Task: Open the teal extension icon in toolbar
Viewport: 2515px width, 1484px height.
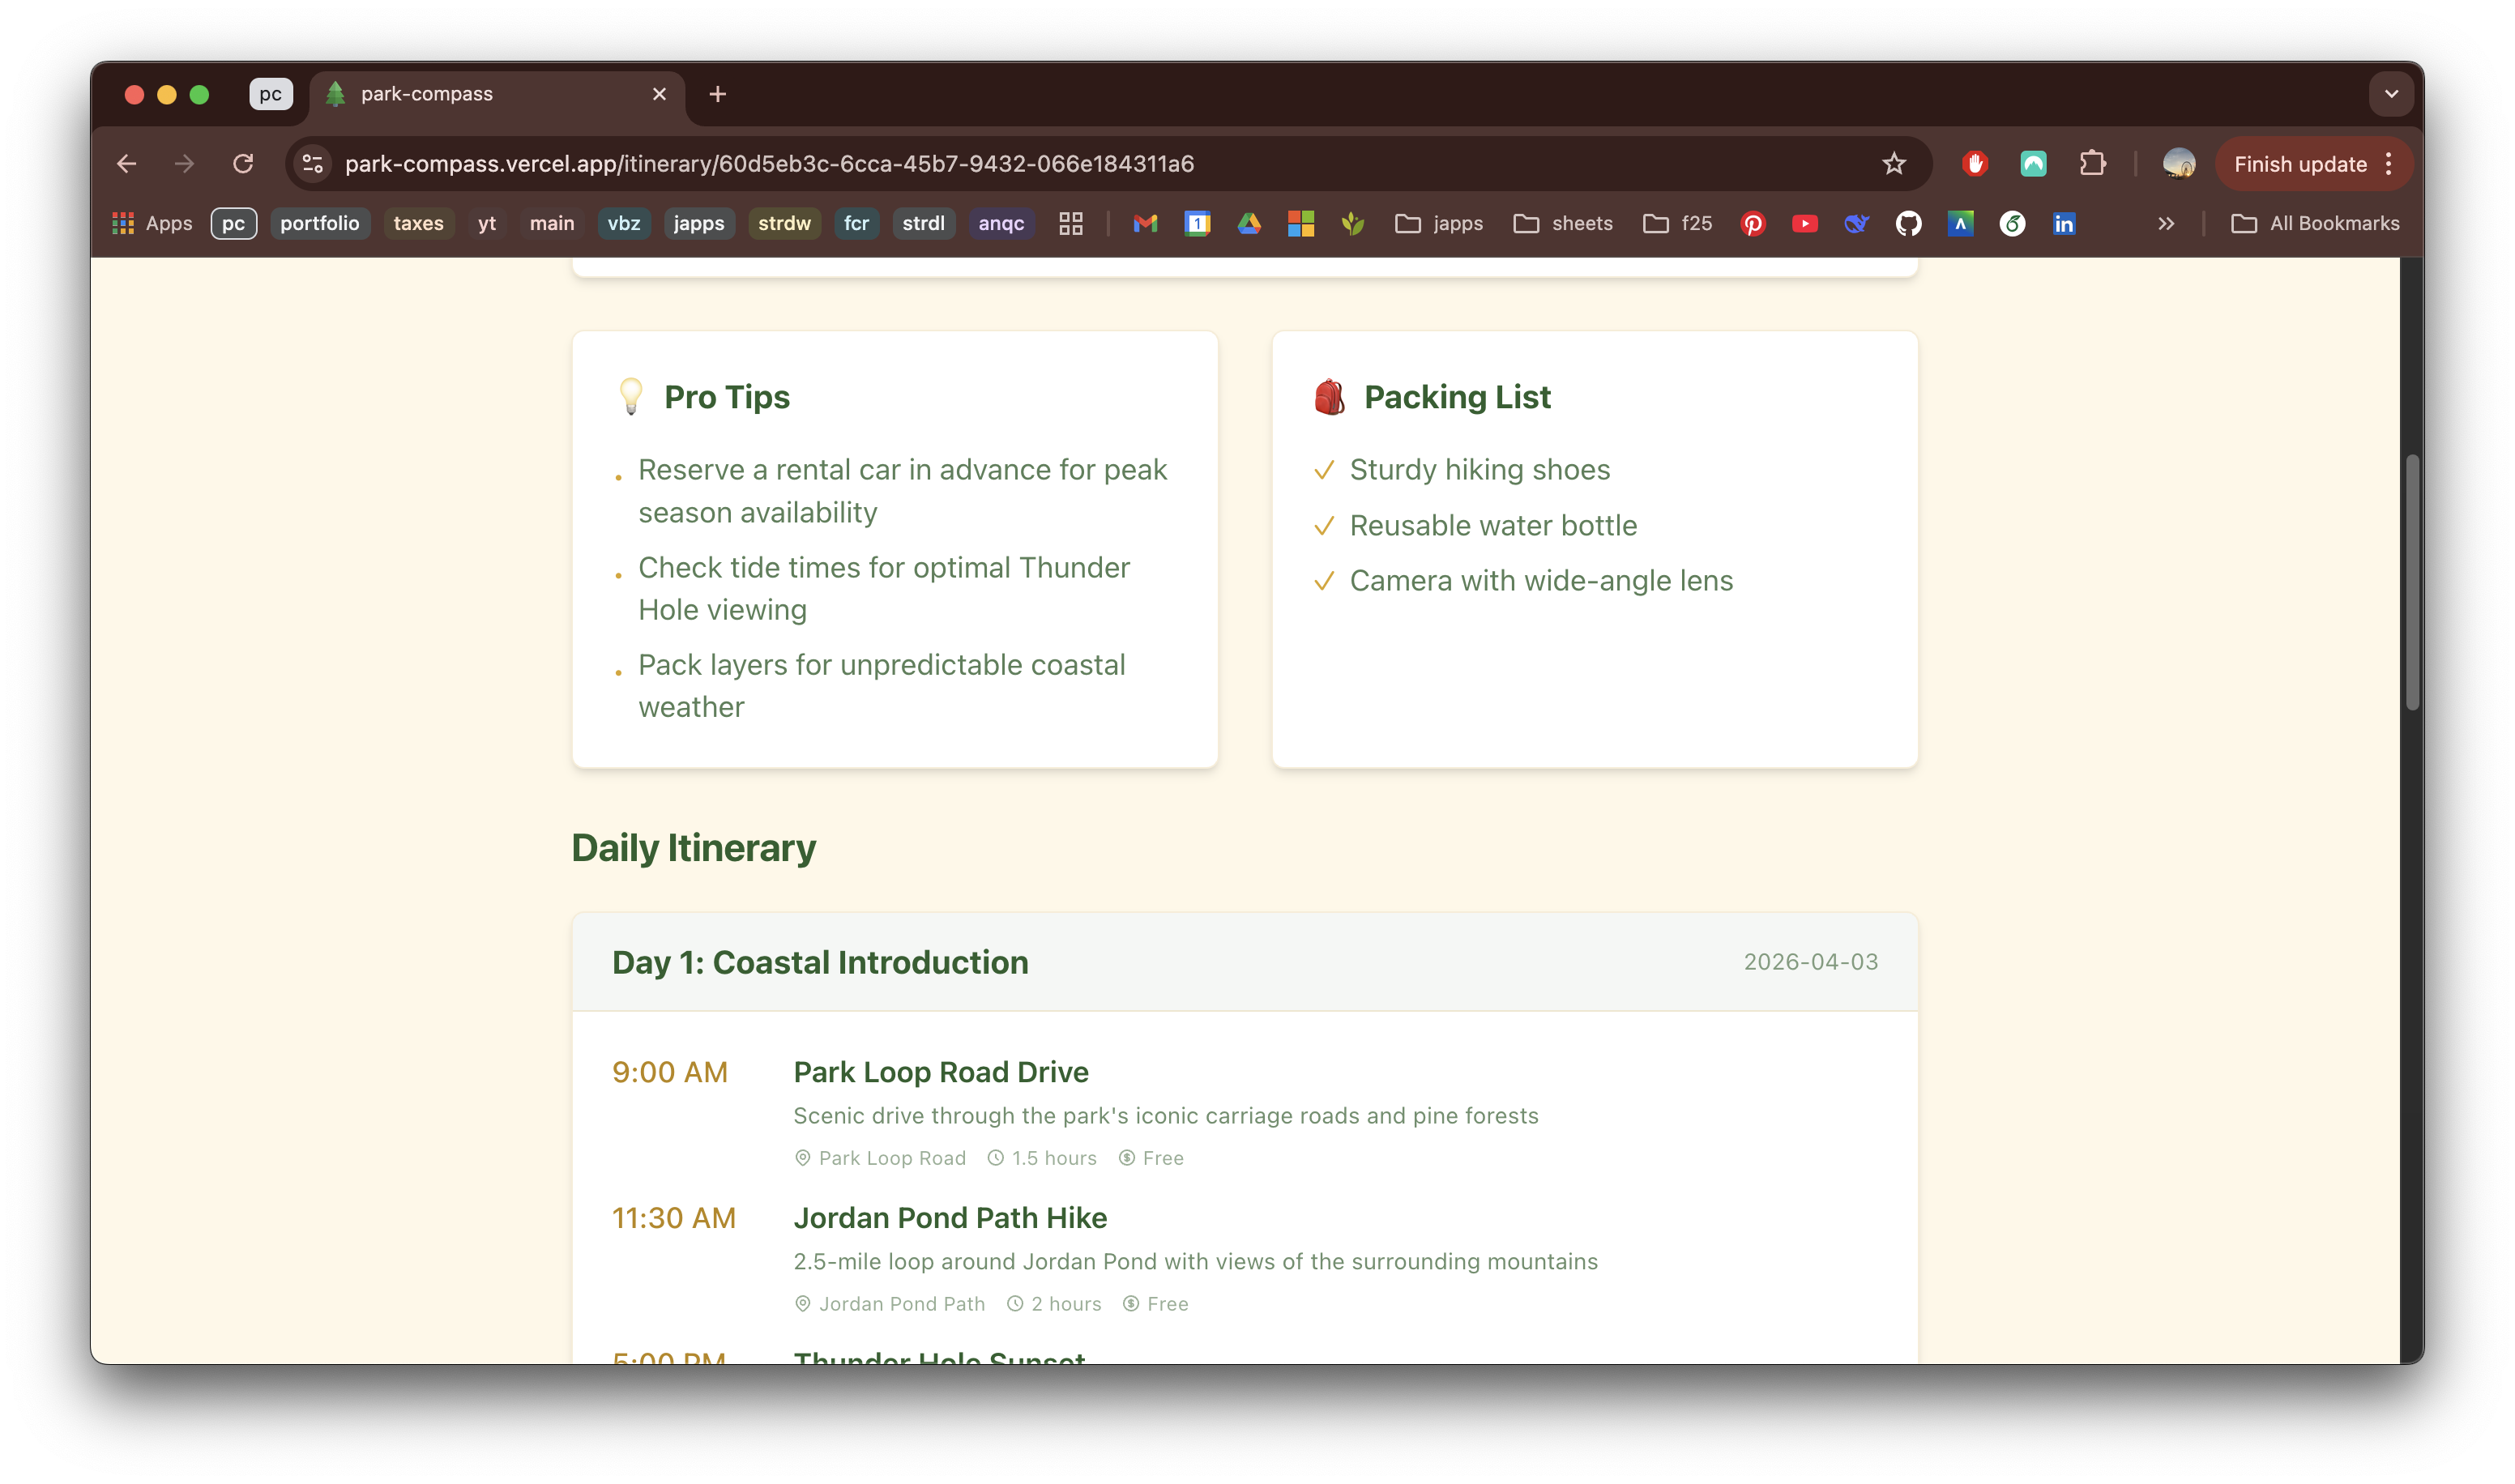Action: tap(2034, 164)
